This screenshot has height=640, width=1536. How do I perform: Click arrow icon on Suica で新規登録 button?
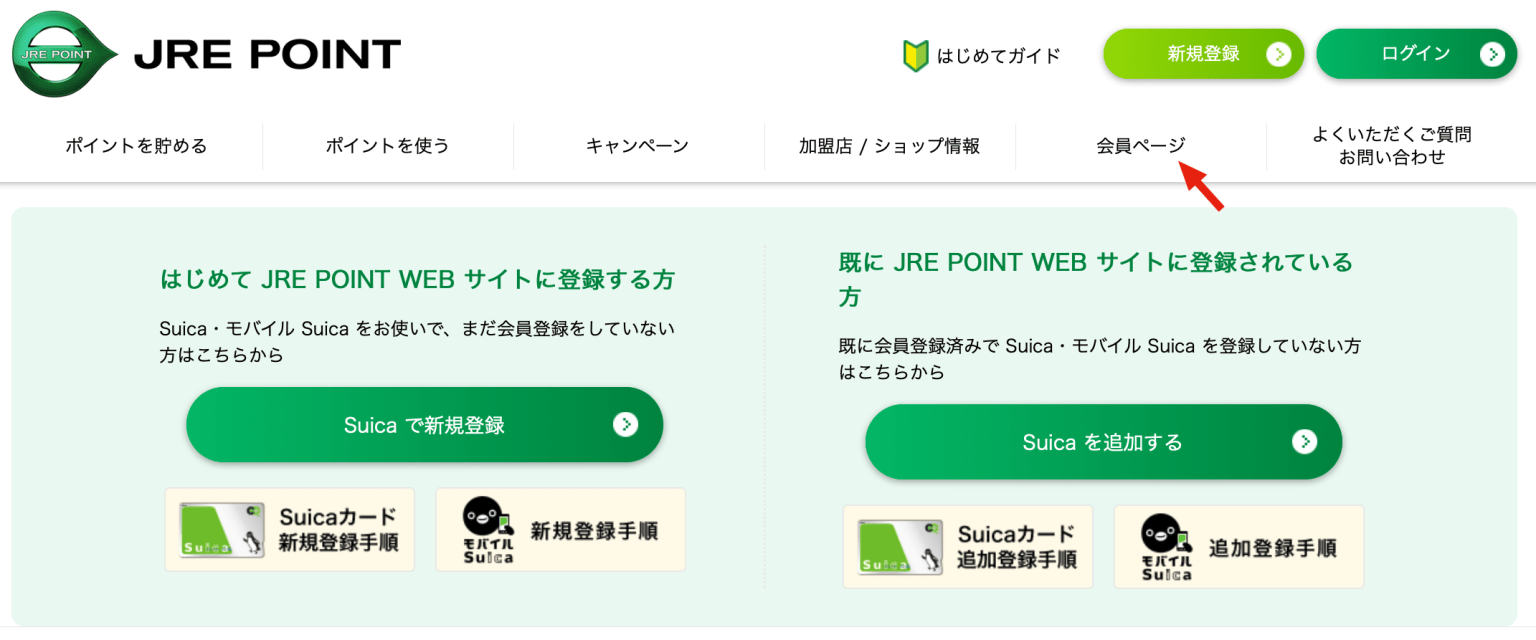point(625,425)
